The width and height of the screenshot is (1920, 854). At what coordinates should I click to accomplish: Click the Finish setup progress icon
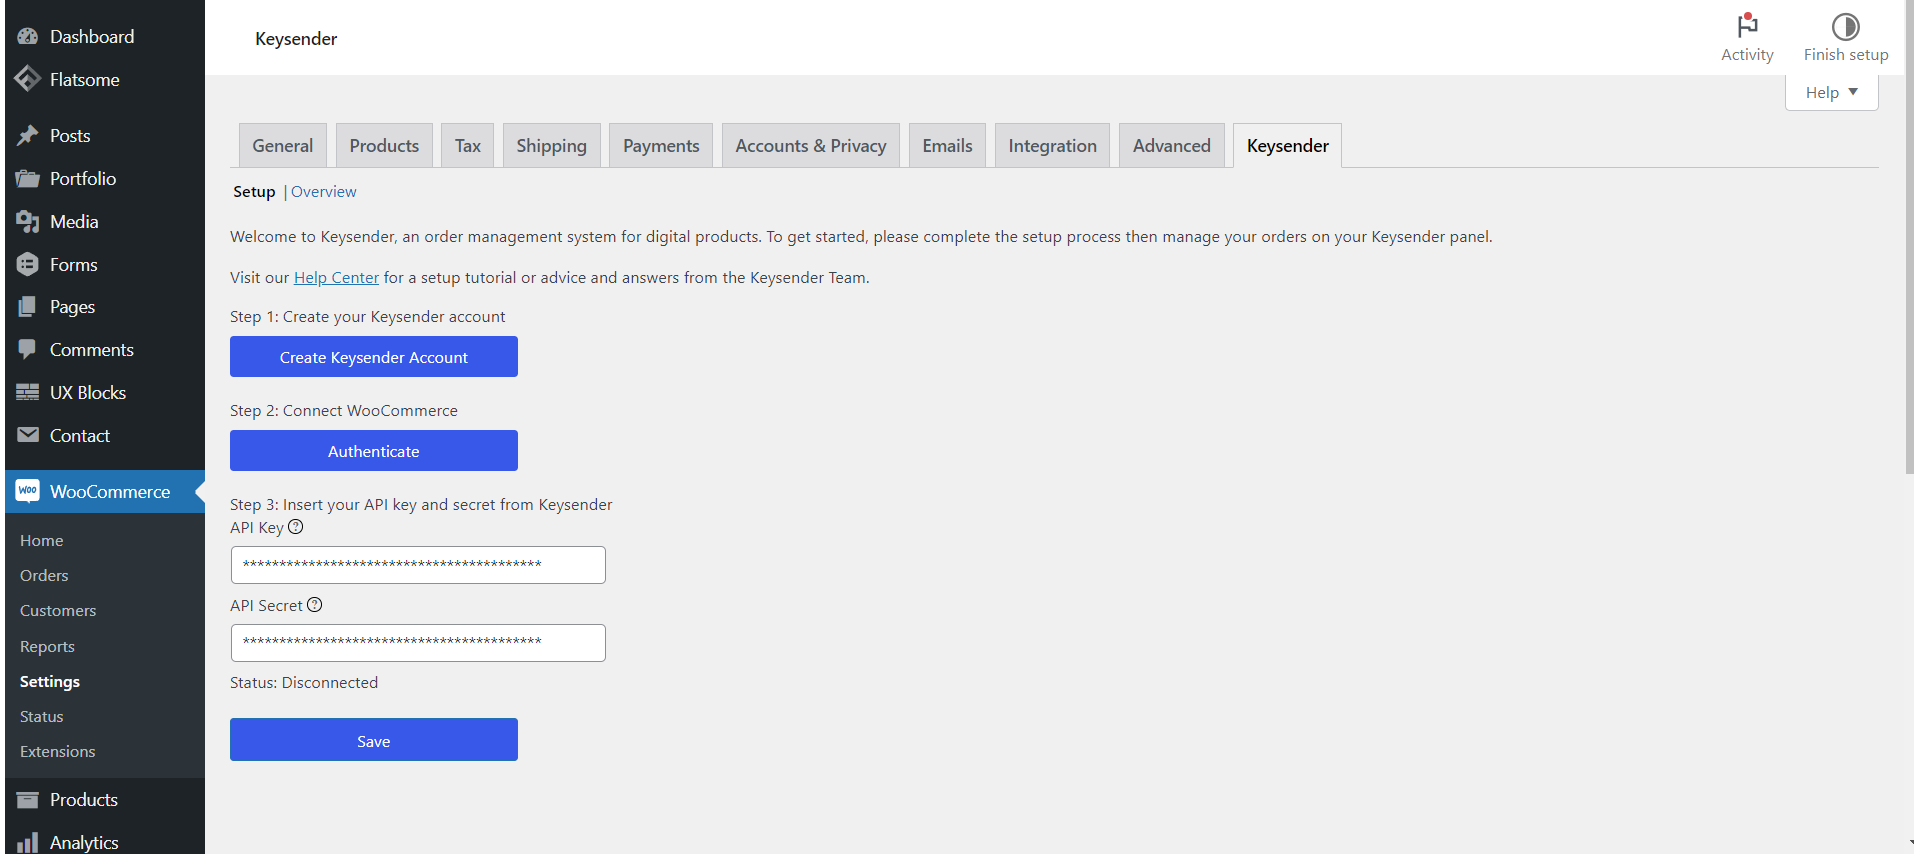click(1846, 26)
